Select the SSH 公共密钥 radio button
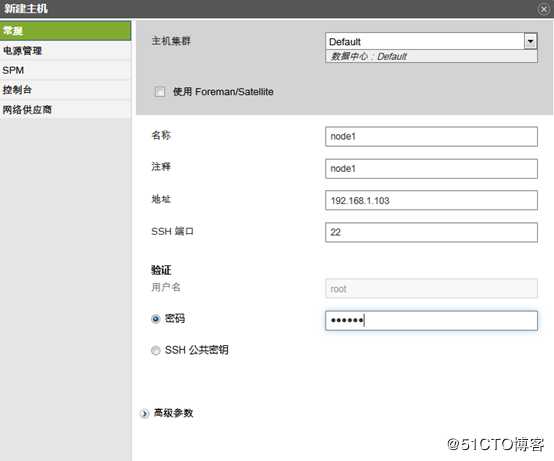554x461 pixels. pyautogui.click(x=155, y=350)
